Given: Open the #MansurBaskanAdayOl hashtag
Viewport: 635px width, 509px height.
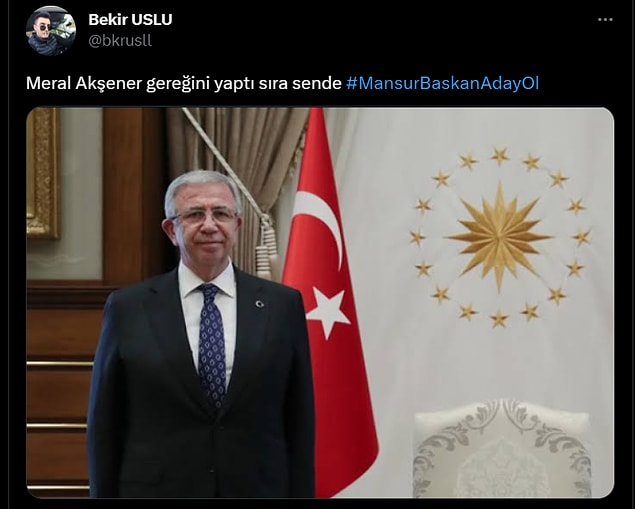Looking at the screenshot, I should coord(442,83).
